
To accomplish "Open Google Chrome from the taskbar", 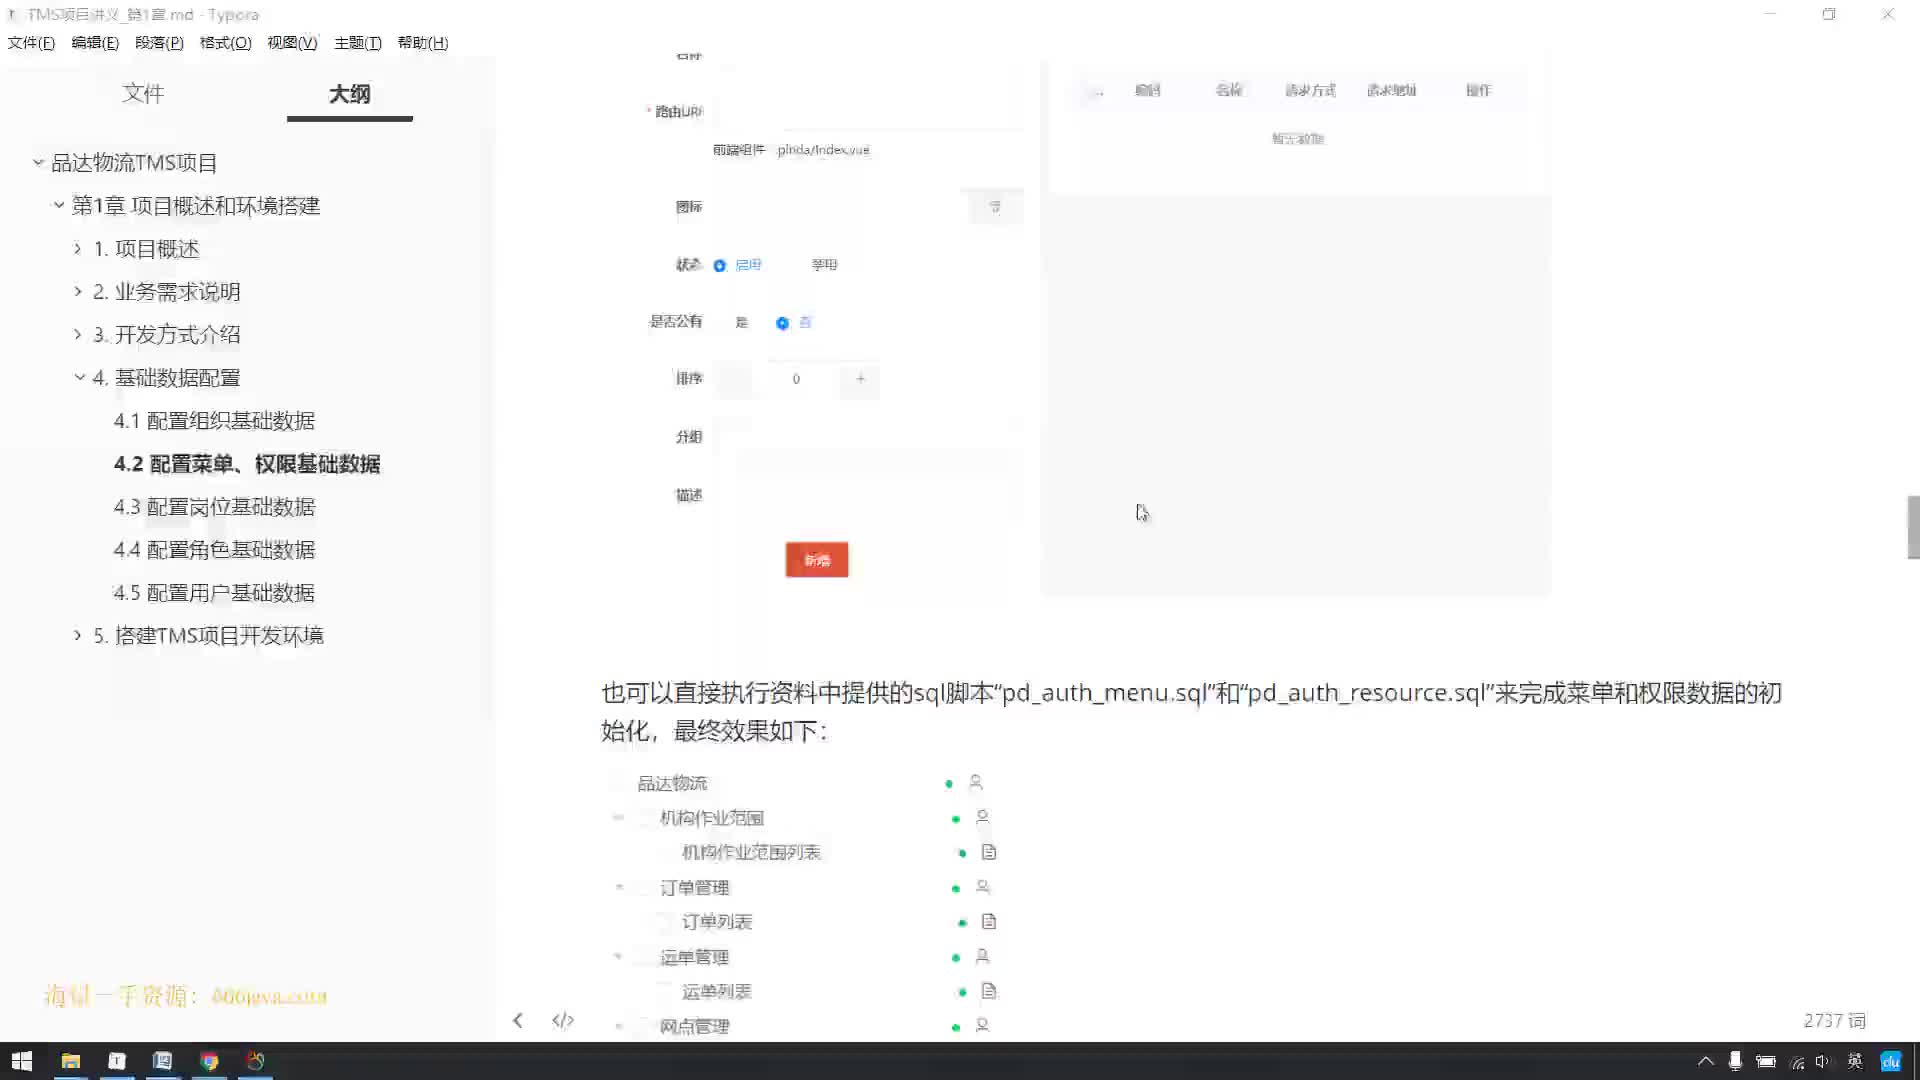I will 209,1061.
